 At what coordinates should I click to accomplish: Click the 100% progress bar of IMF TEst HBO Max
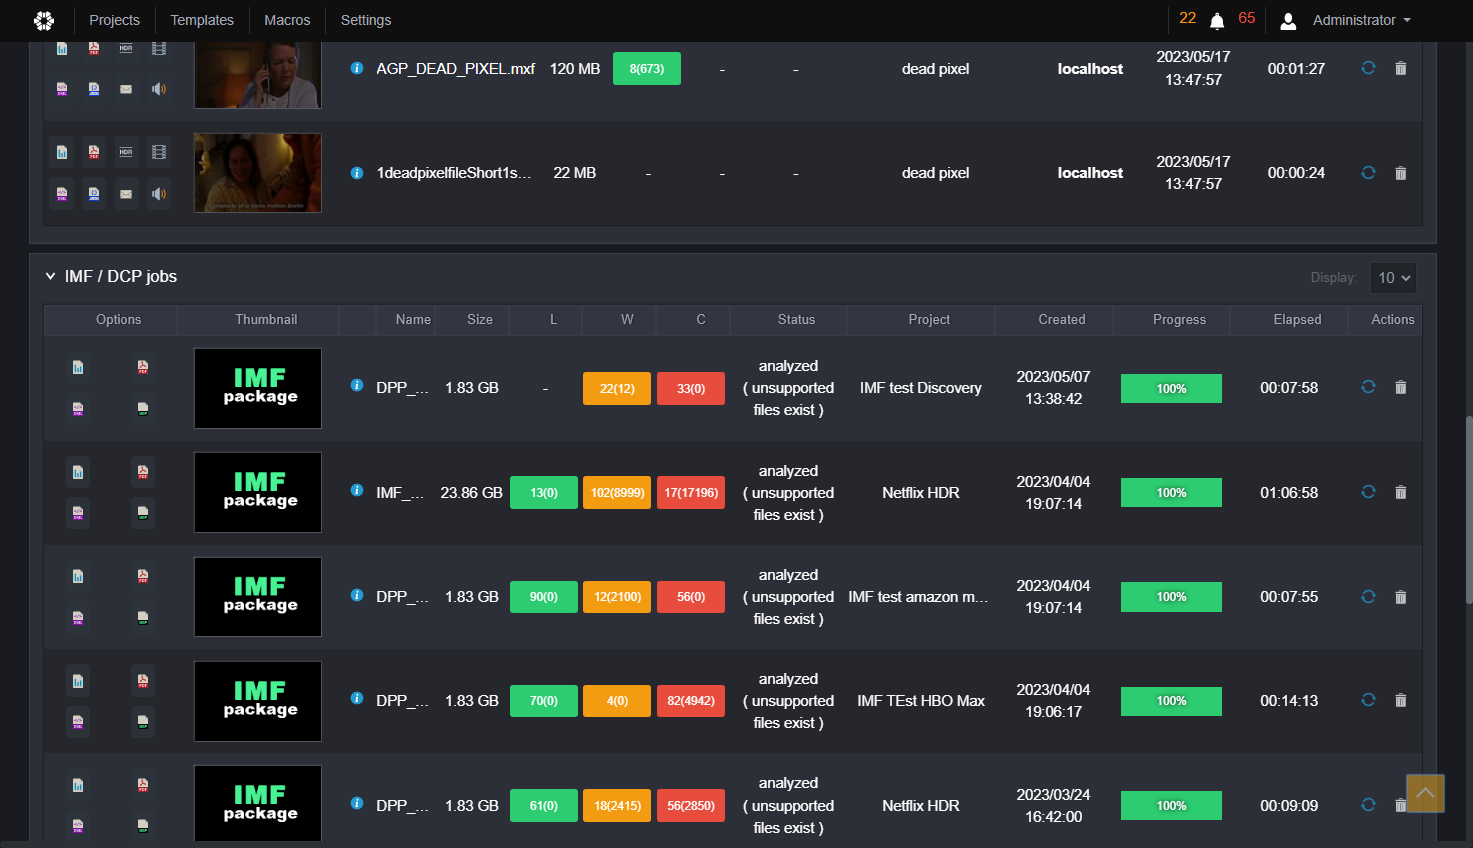click(1171, 700)
